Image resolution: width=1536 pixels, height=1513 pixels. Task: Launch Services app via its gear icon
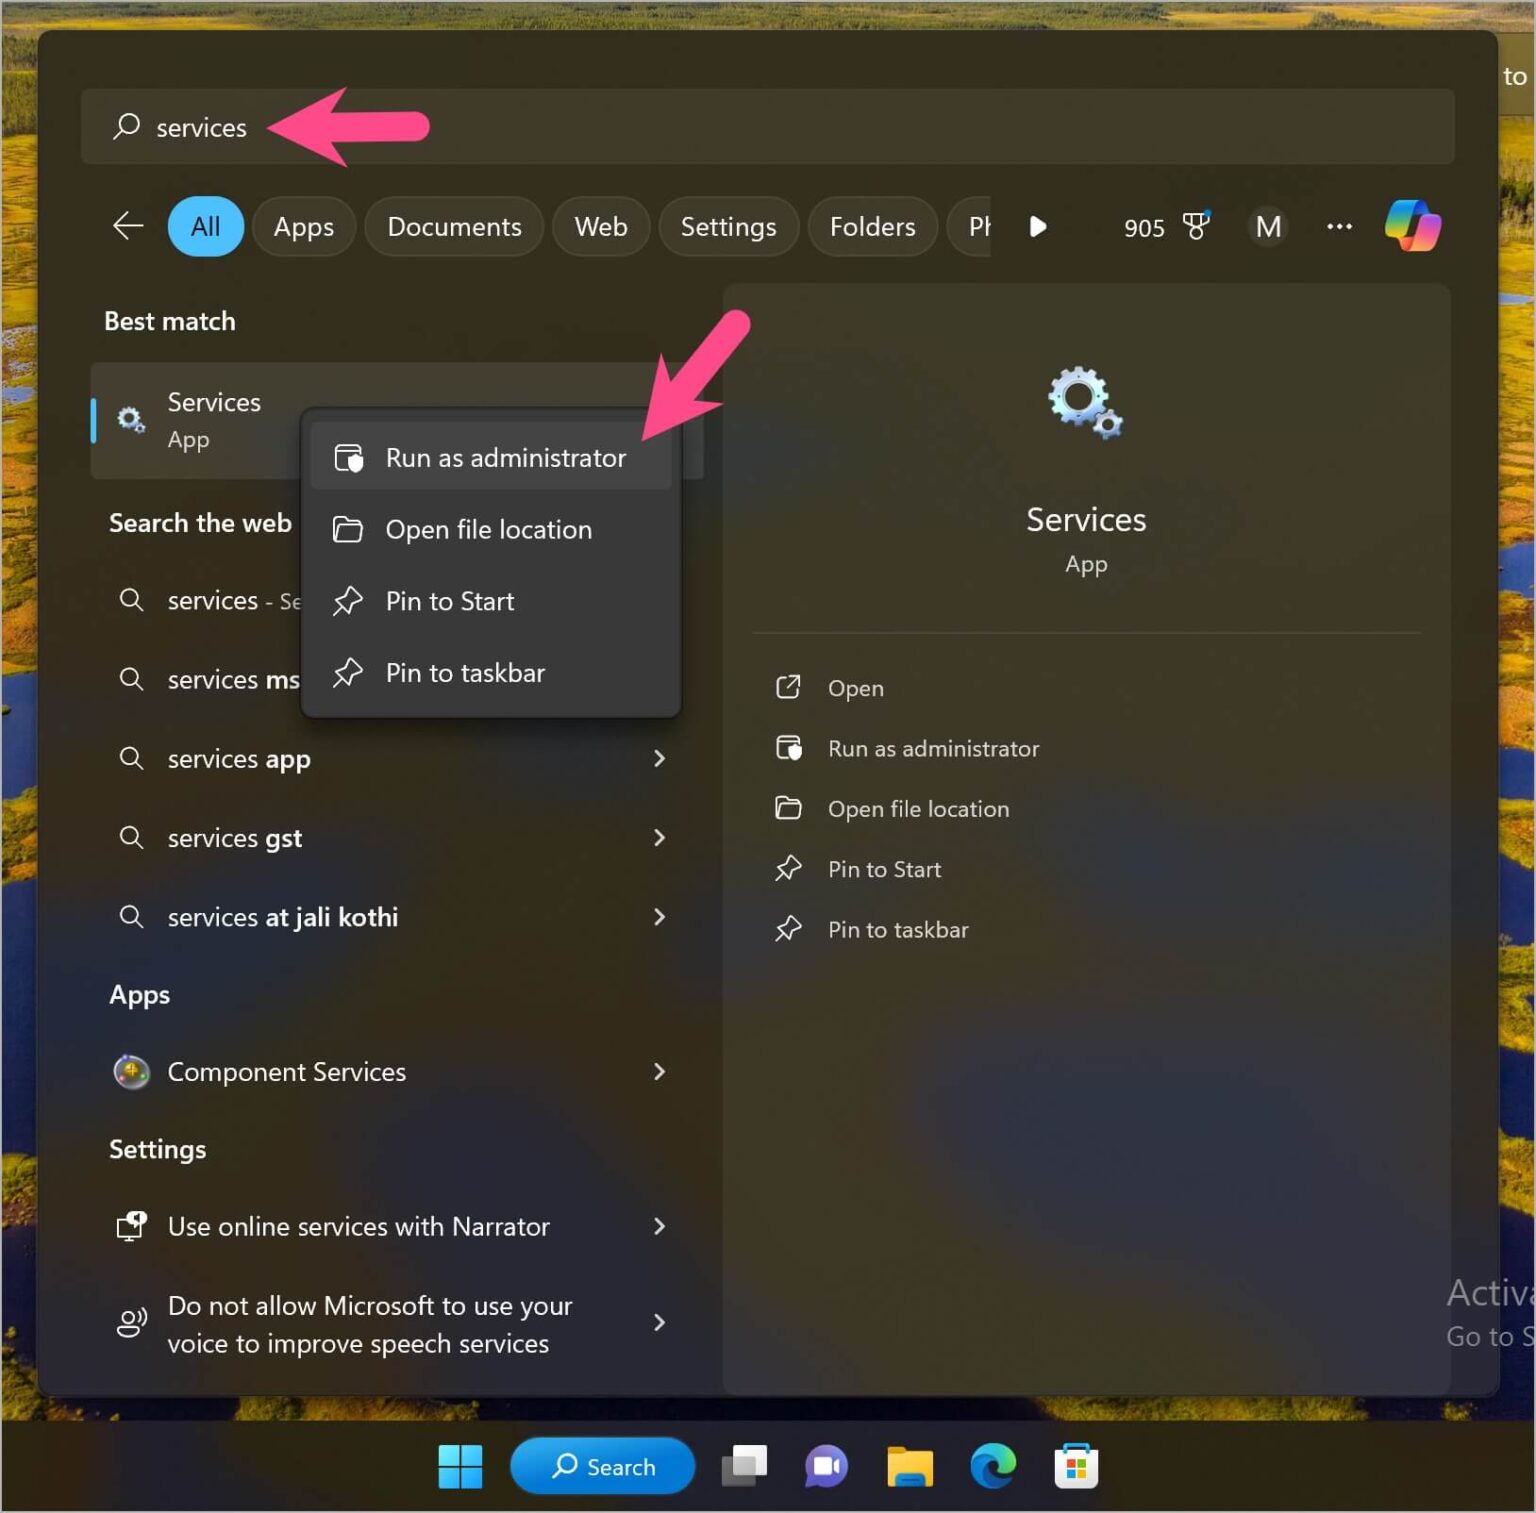pyautogui.click(x=130, y=419)
